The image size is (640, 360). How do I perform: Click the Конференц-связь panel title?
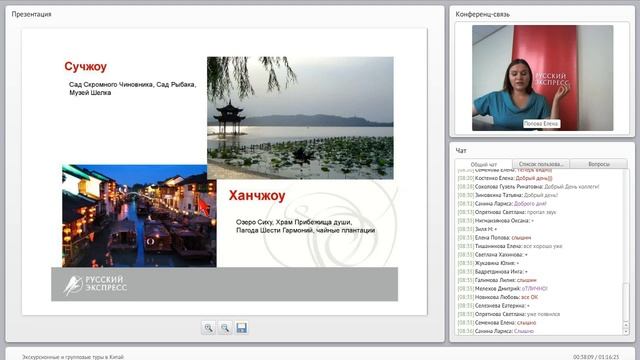[482, 14]
